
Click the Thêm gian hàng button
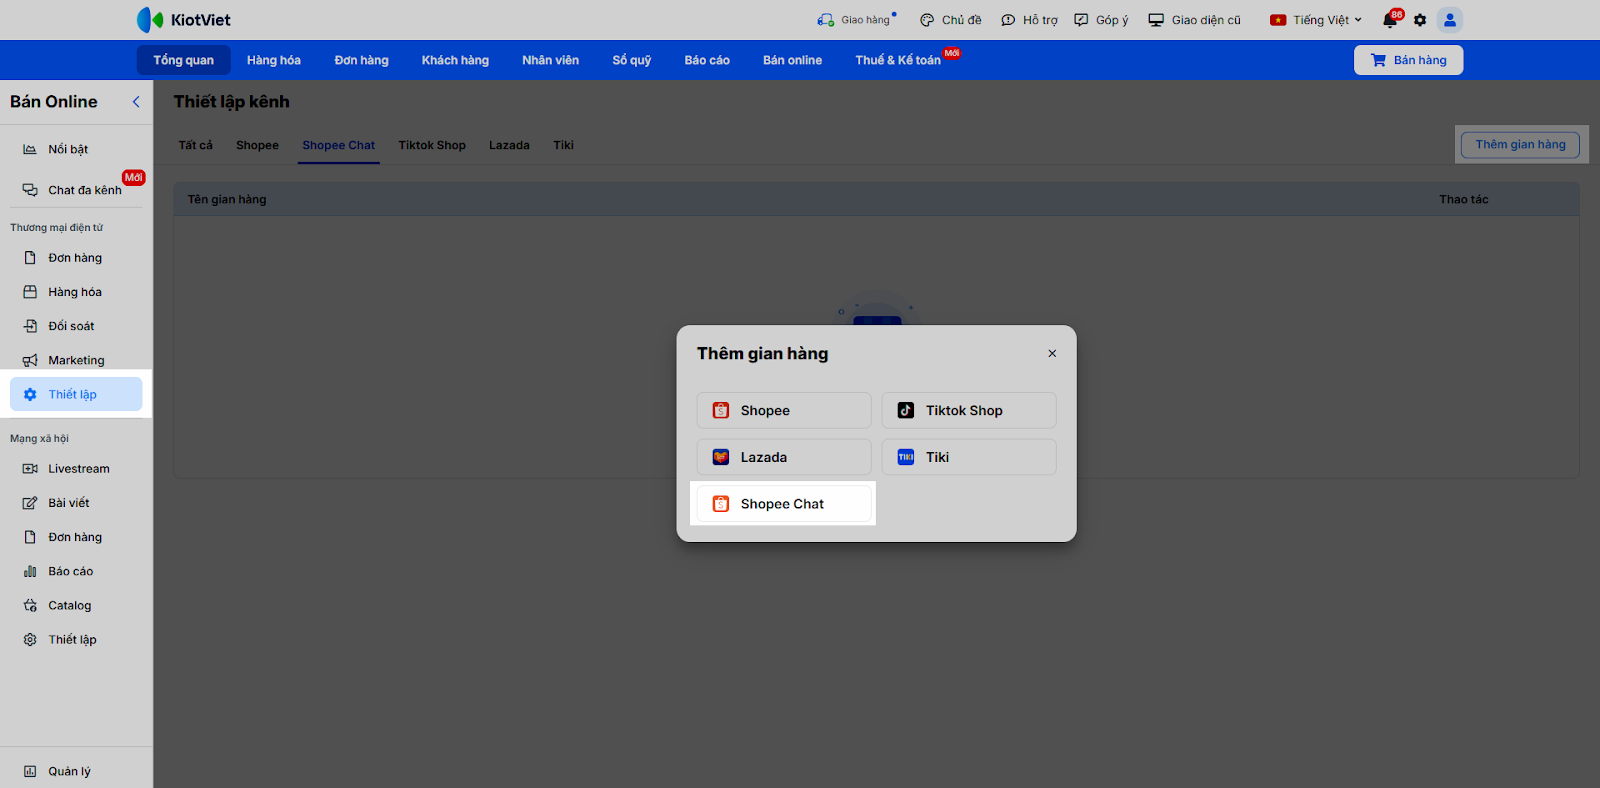[1520, 145]
